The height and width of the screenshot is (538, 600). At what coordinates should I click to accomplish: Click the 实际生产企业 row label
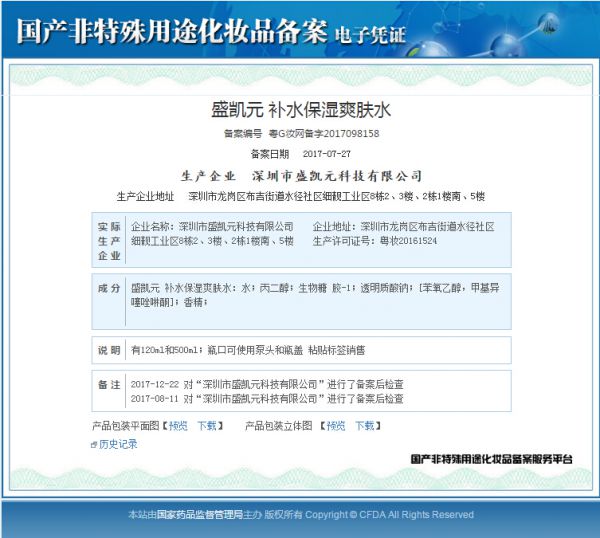click(x=109, y=241)
